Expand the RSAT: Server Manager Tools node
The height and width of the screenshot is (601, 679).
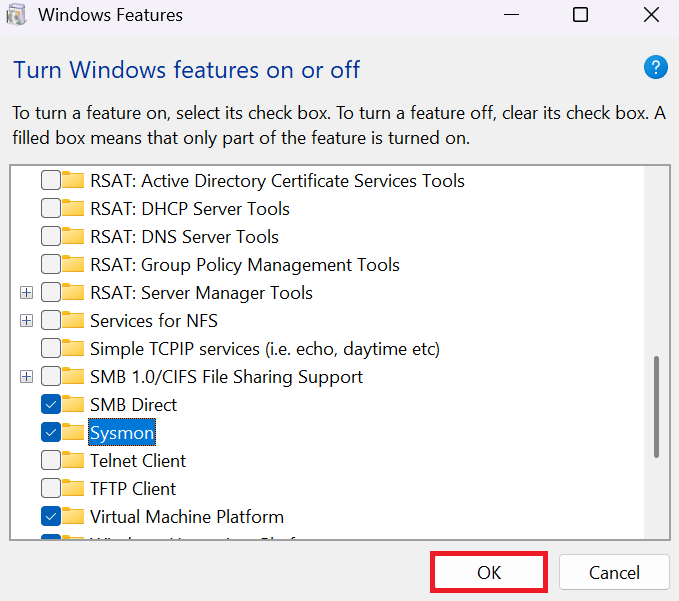pyautogui.click(x=26, y=293)
